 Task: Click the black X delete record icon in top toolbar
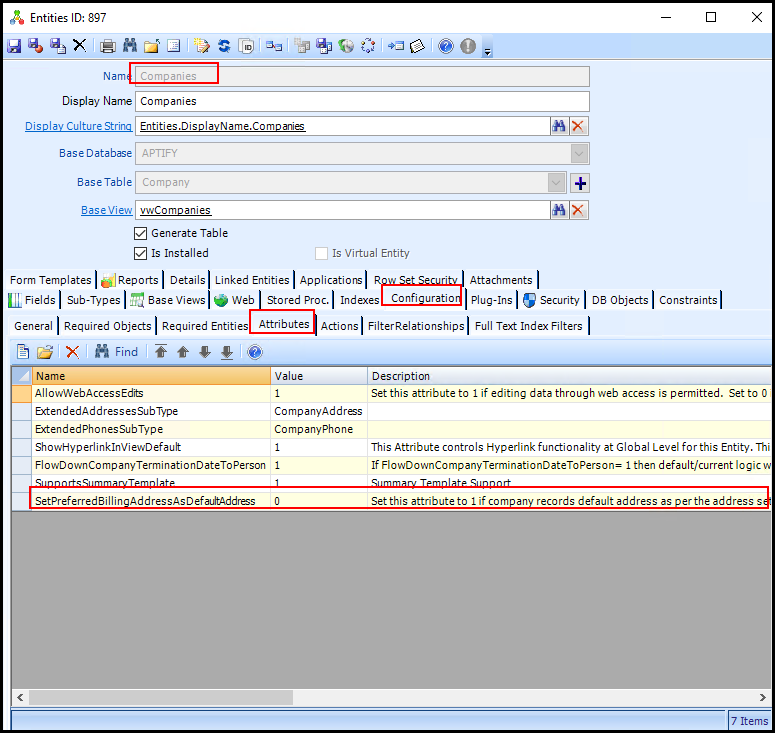point(79,45)
